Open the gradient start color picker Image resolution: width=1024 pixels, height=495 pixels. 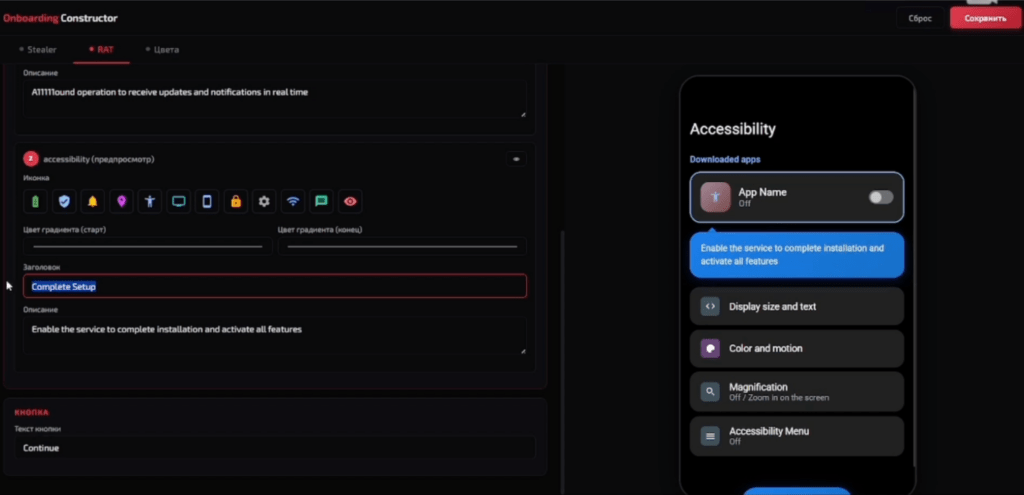148,246
